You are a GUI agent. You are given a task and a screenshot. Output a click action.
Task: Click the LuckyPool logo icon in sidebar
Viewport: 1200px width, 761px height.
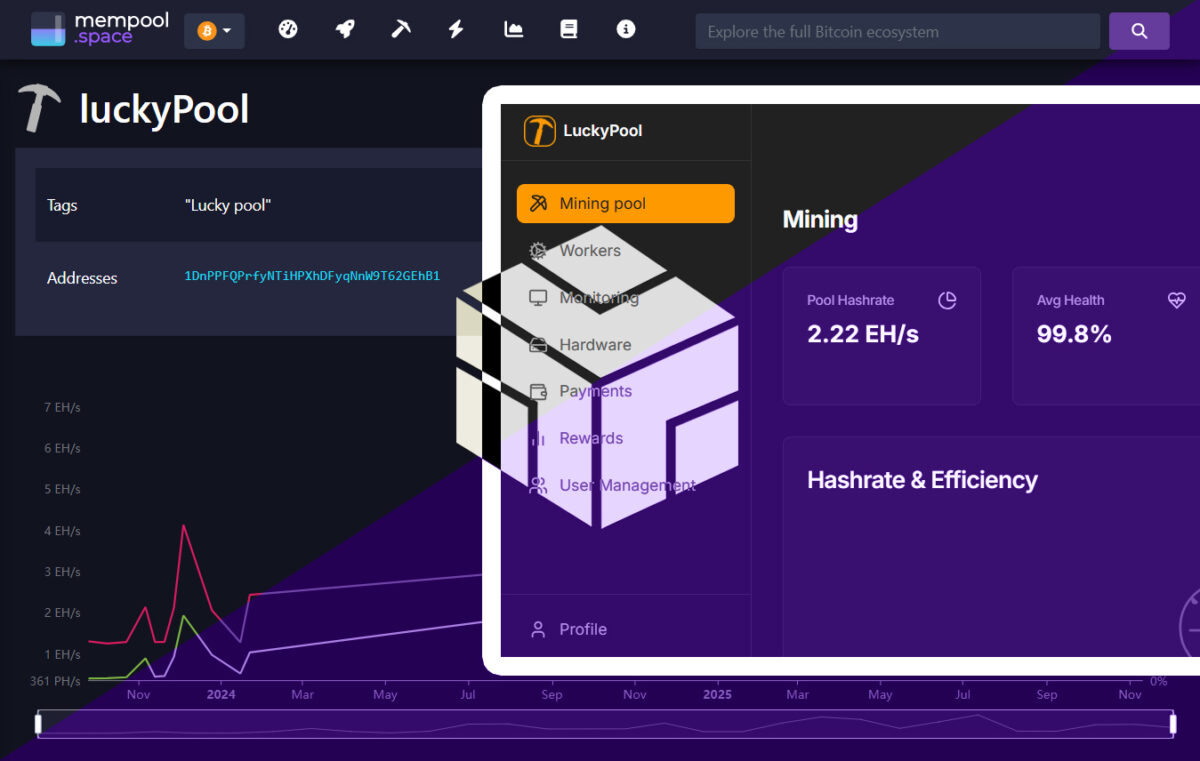pyautogui.click(x=540, y=131)
